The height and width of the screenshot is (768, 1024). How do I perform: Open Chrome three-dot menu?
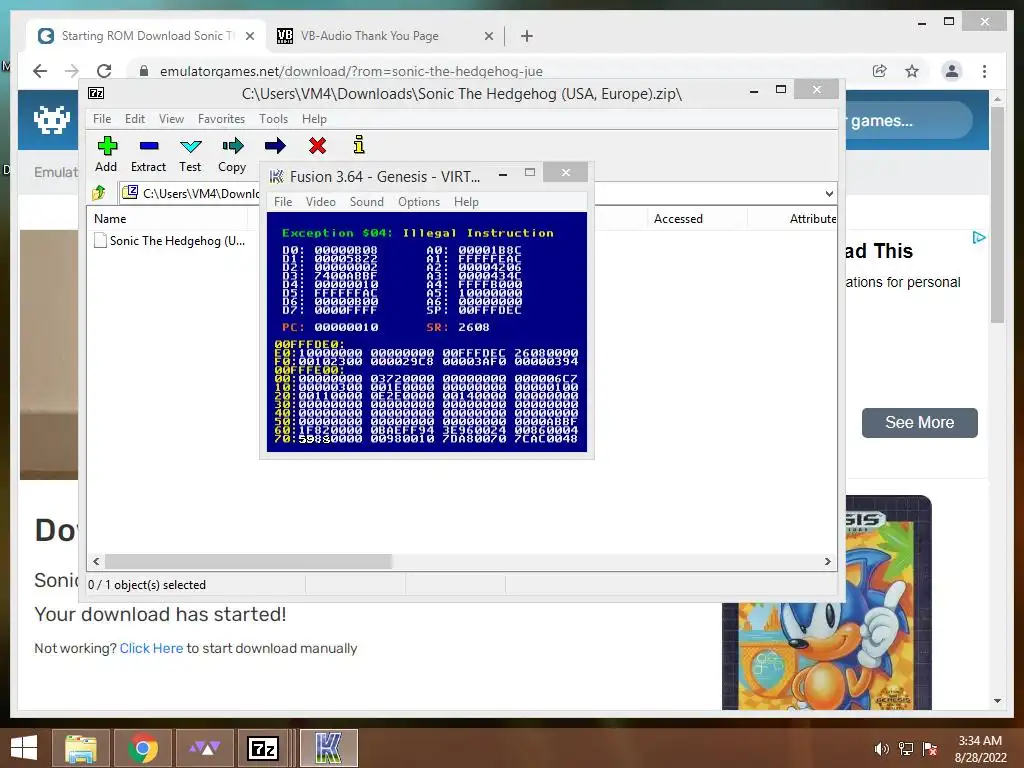[x=984, y=71]
